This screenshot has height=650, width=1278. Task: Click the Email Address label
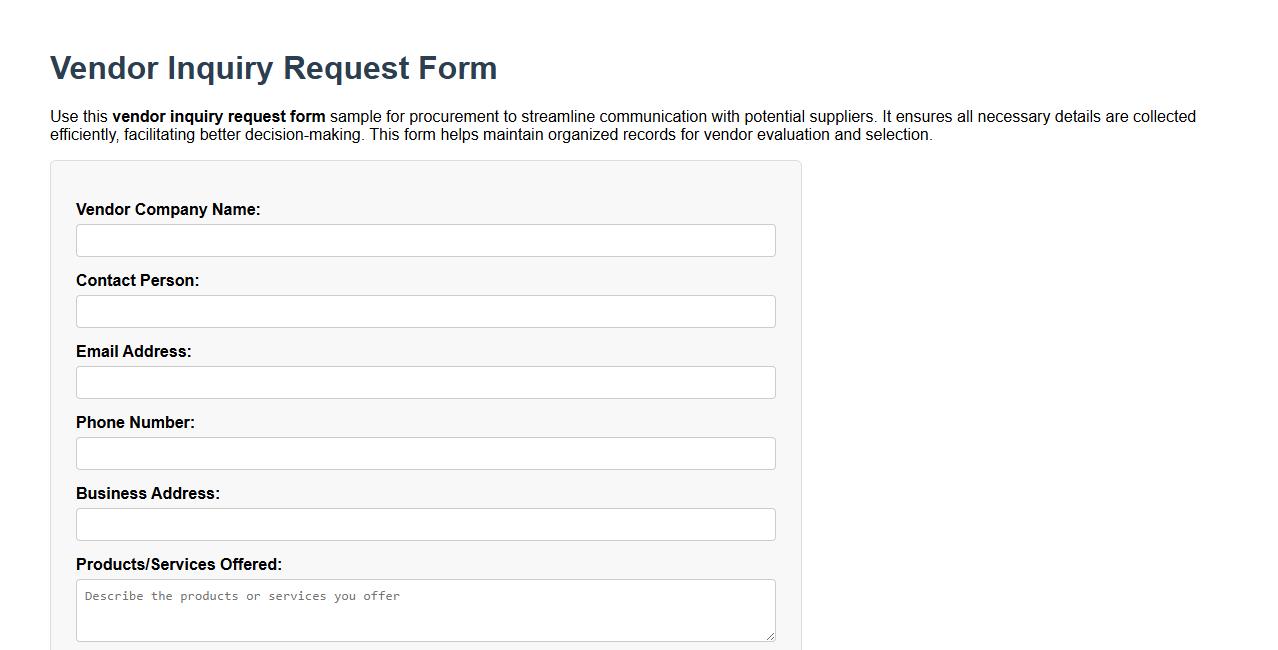pos(133,351)
